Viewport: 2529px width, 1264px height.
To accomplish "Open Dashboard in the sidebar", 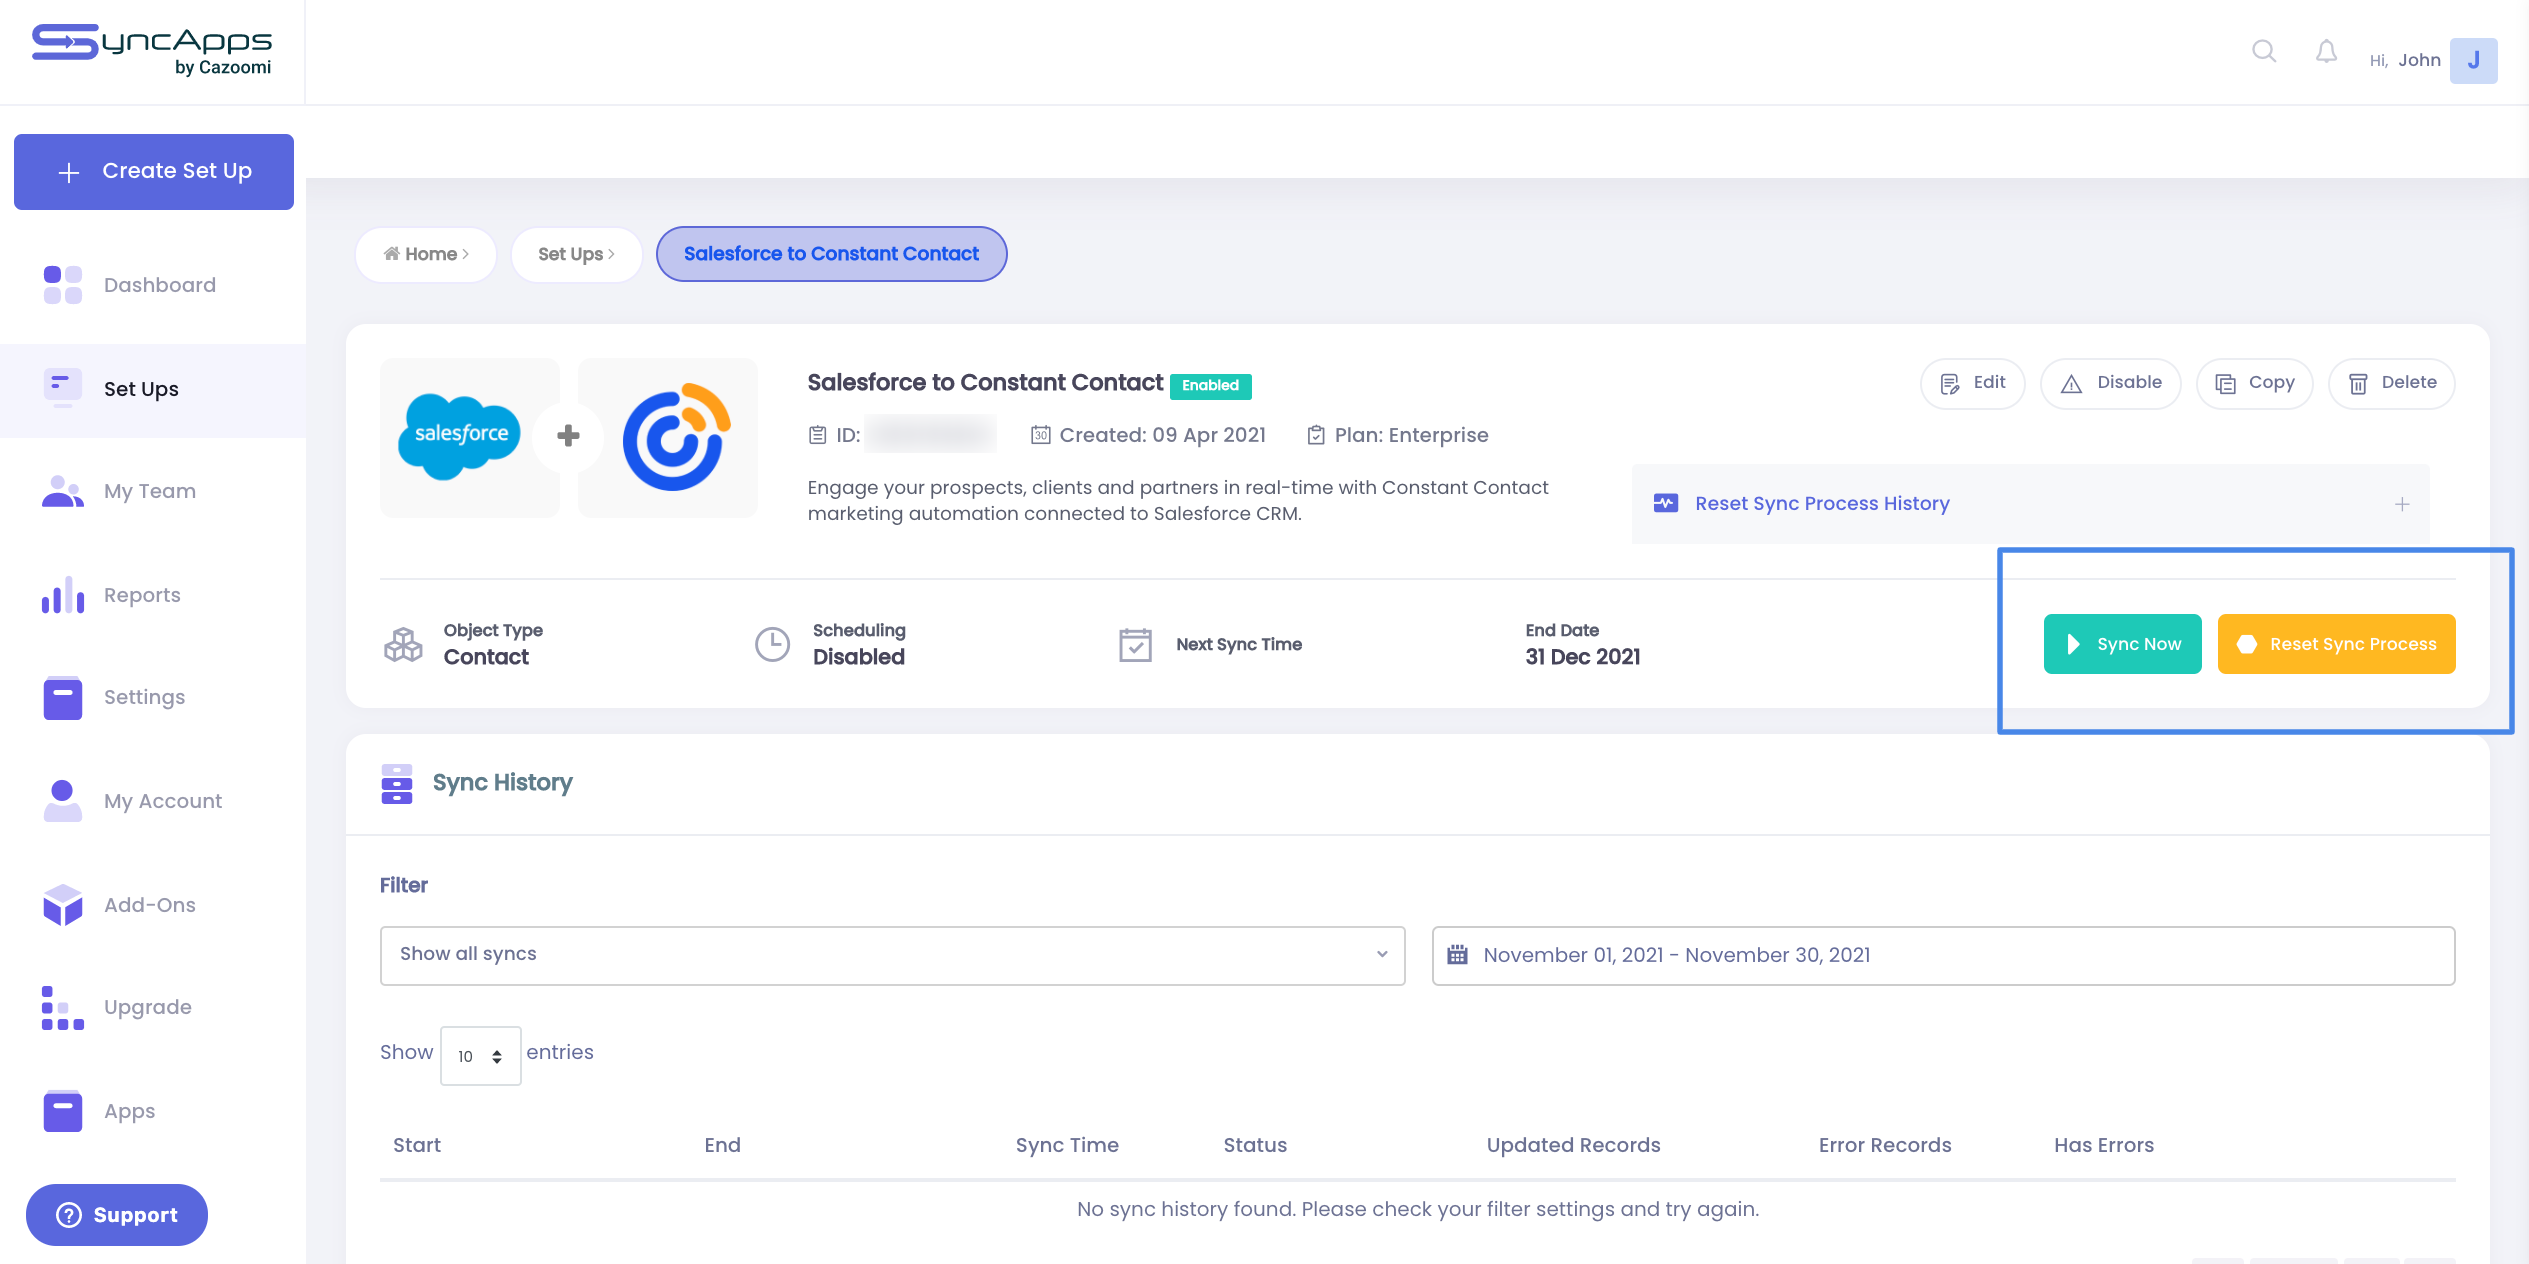I will coord(153,285).
